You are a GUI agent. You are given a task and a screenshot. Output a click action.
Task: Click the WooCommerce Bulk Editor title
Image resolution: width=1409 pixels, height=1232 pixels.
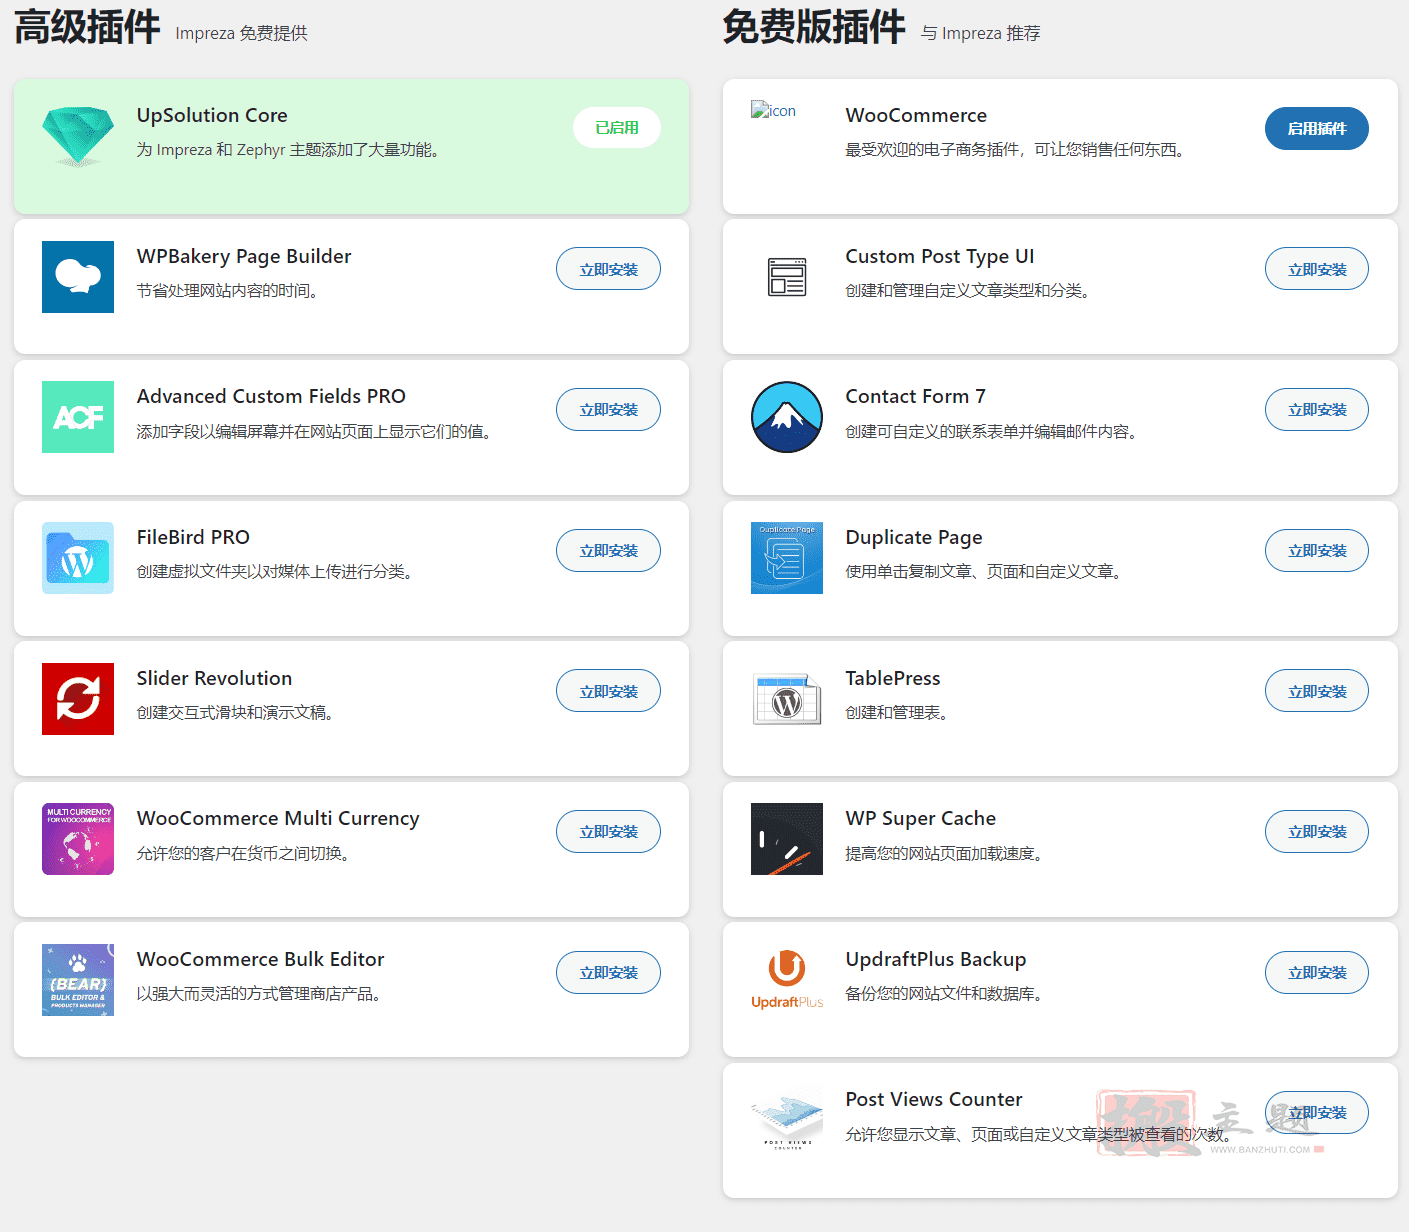point(260,959)
